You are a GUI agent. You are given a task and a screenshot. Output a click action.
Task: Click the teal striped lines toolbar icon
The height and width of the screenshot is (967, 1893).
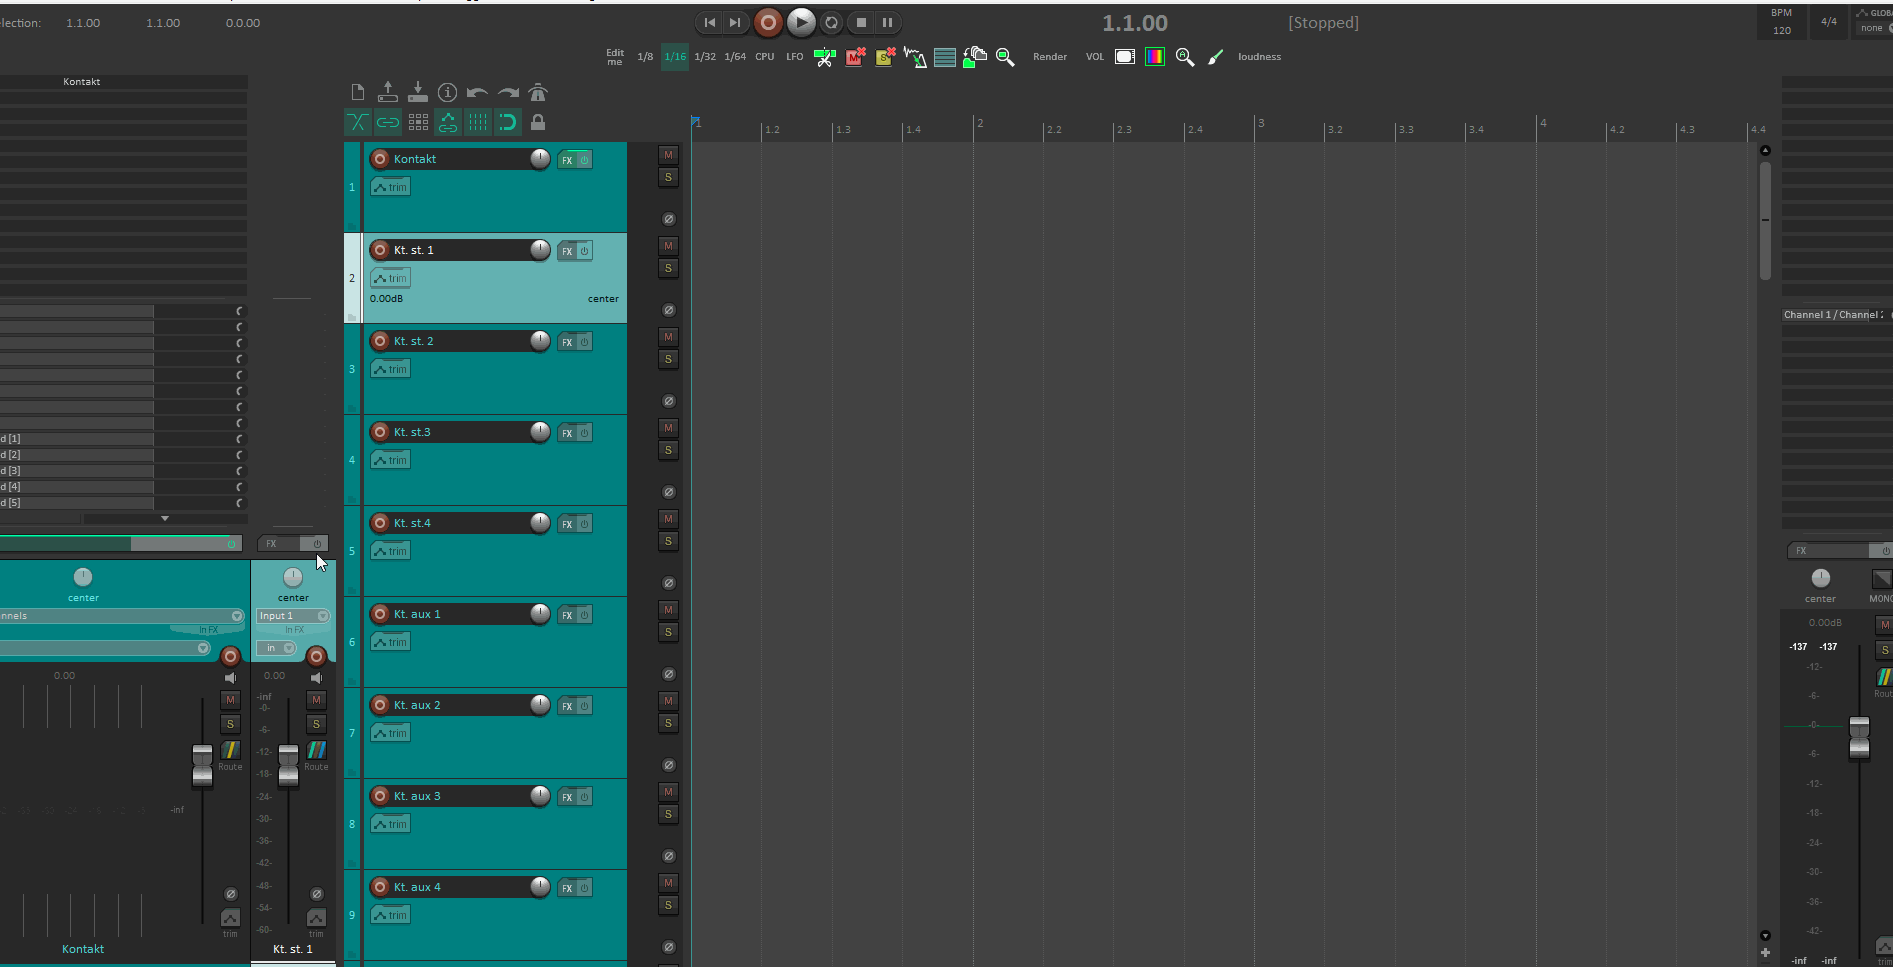945,57
